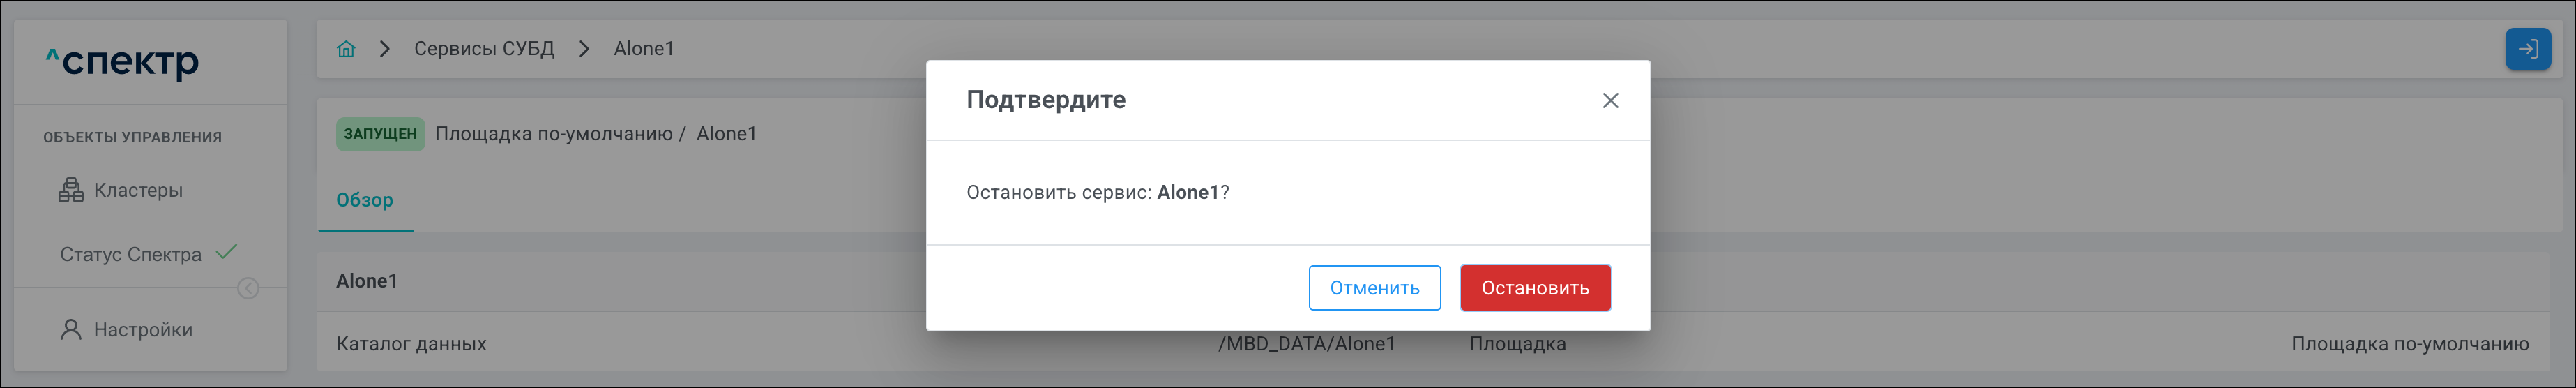
Task: Click the logout icon in the top-right corner
Action: [2527, 49]
